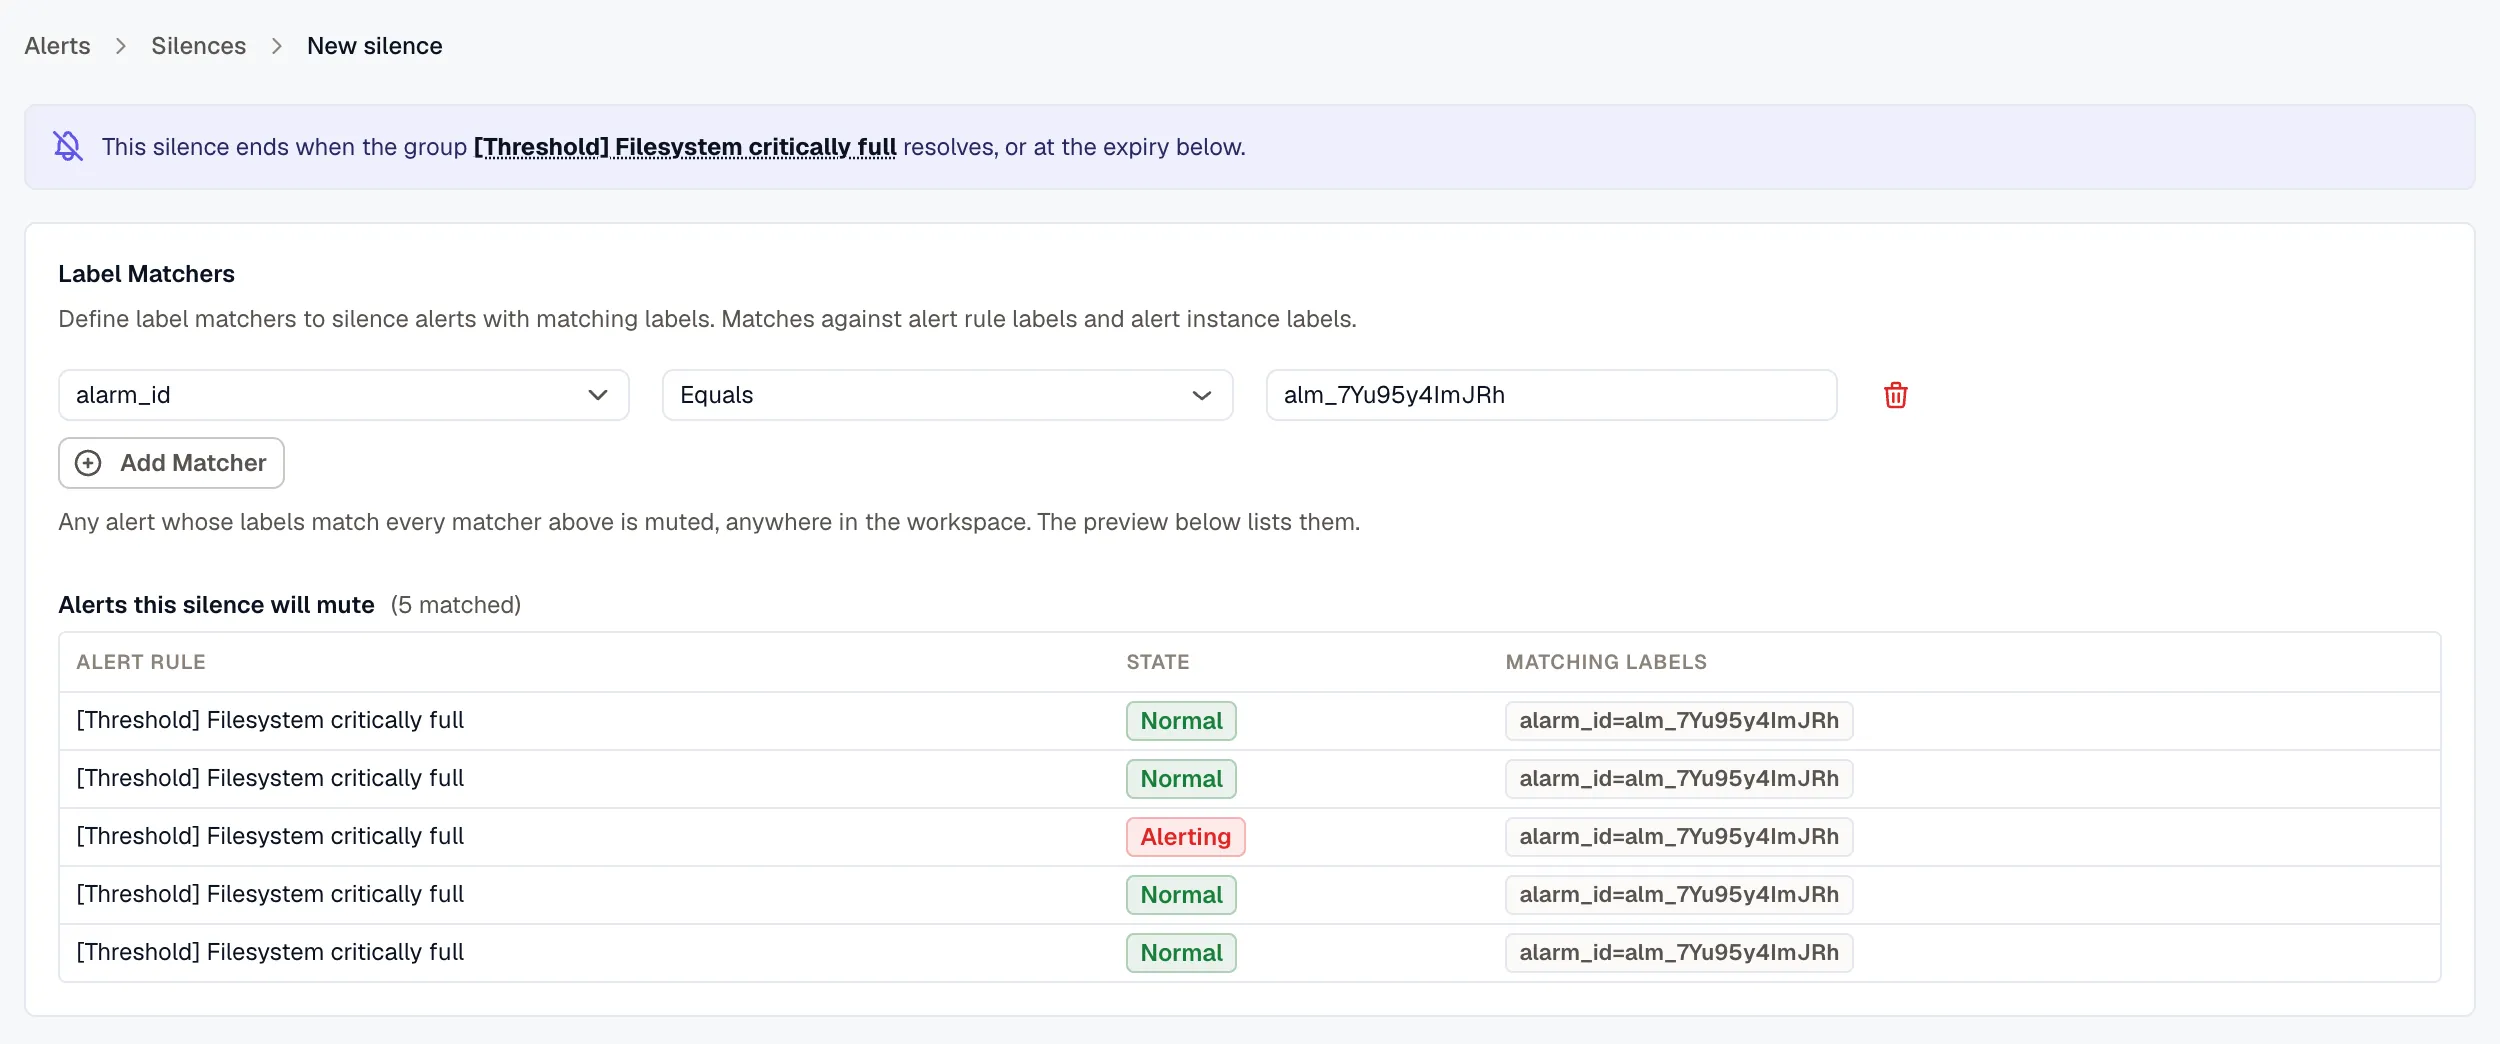2500x1044 pixels.
Task: Focus the matcher value field alm_7Yu95y4ImJRh
Action: coord(1551,395)
